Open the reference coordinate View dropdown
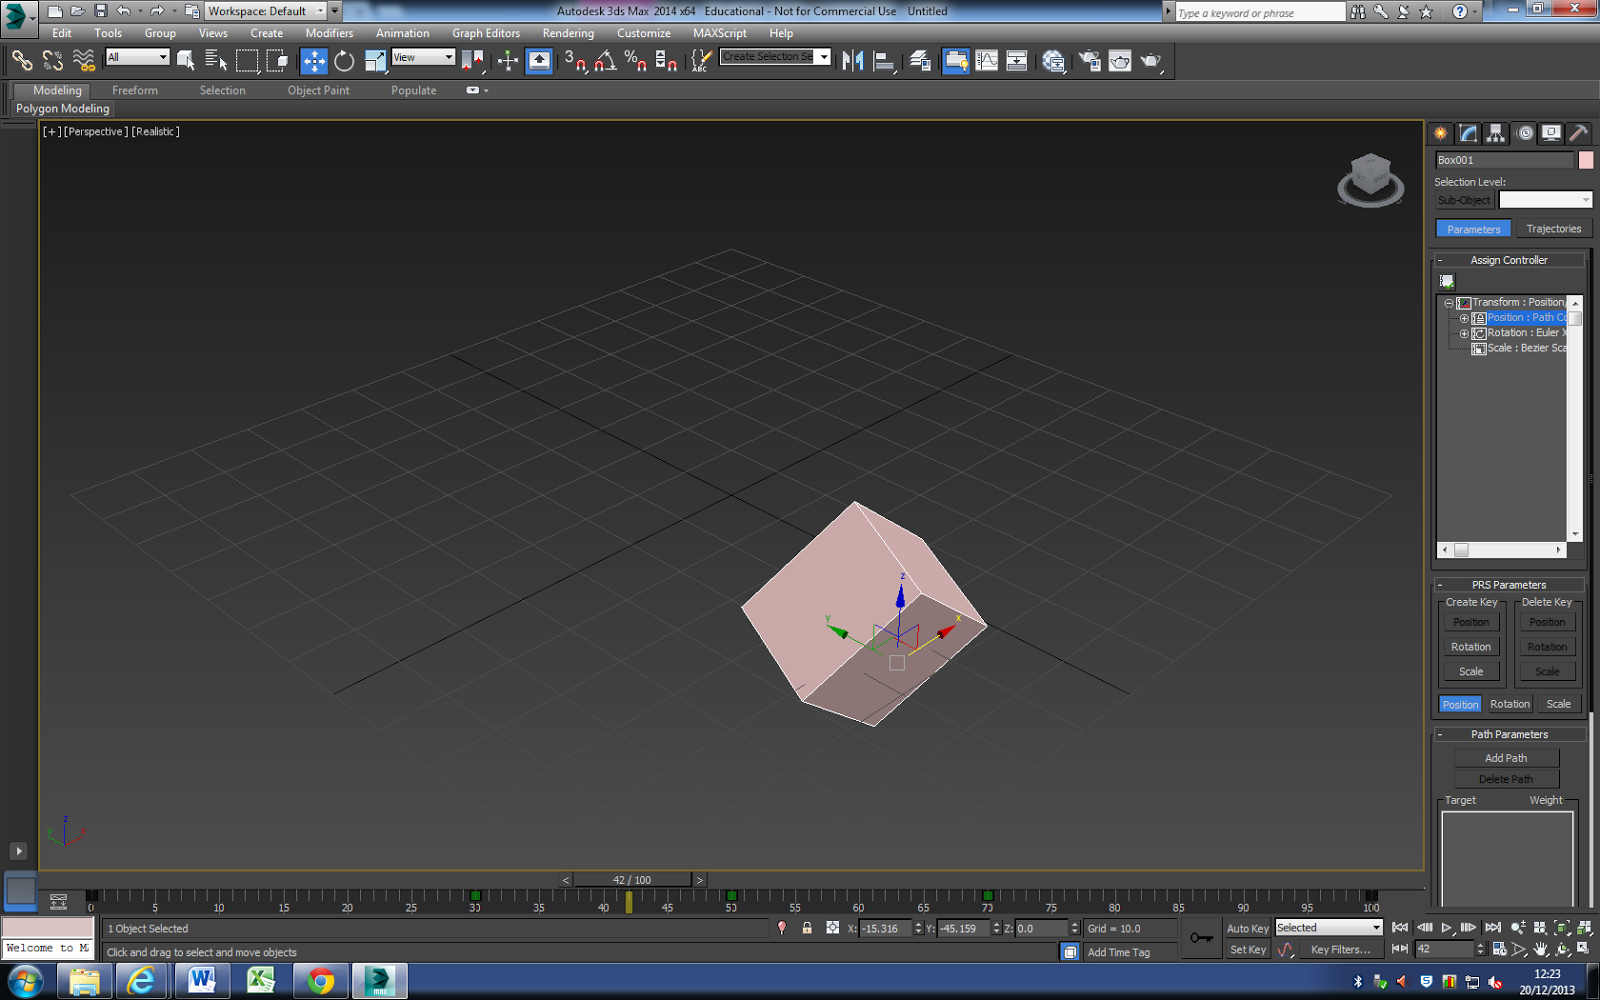The height and width of the screenshot is (1000, 1600). pos(422,57)
